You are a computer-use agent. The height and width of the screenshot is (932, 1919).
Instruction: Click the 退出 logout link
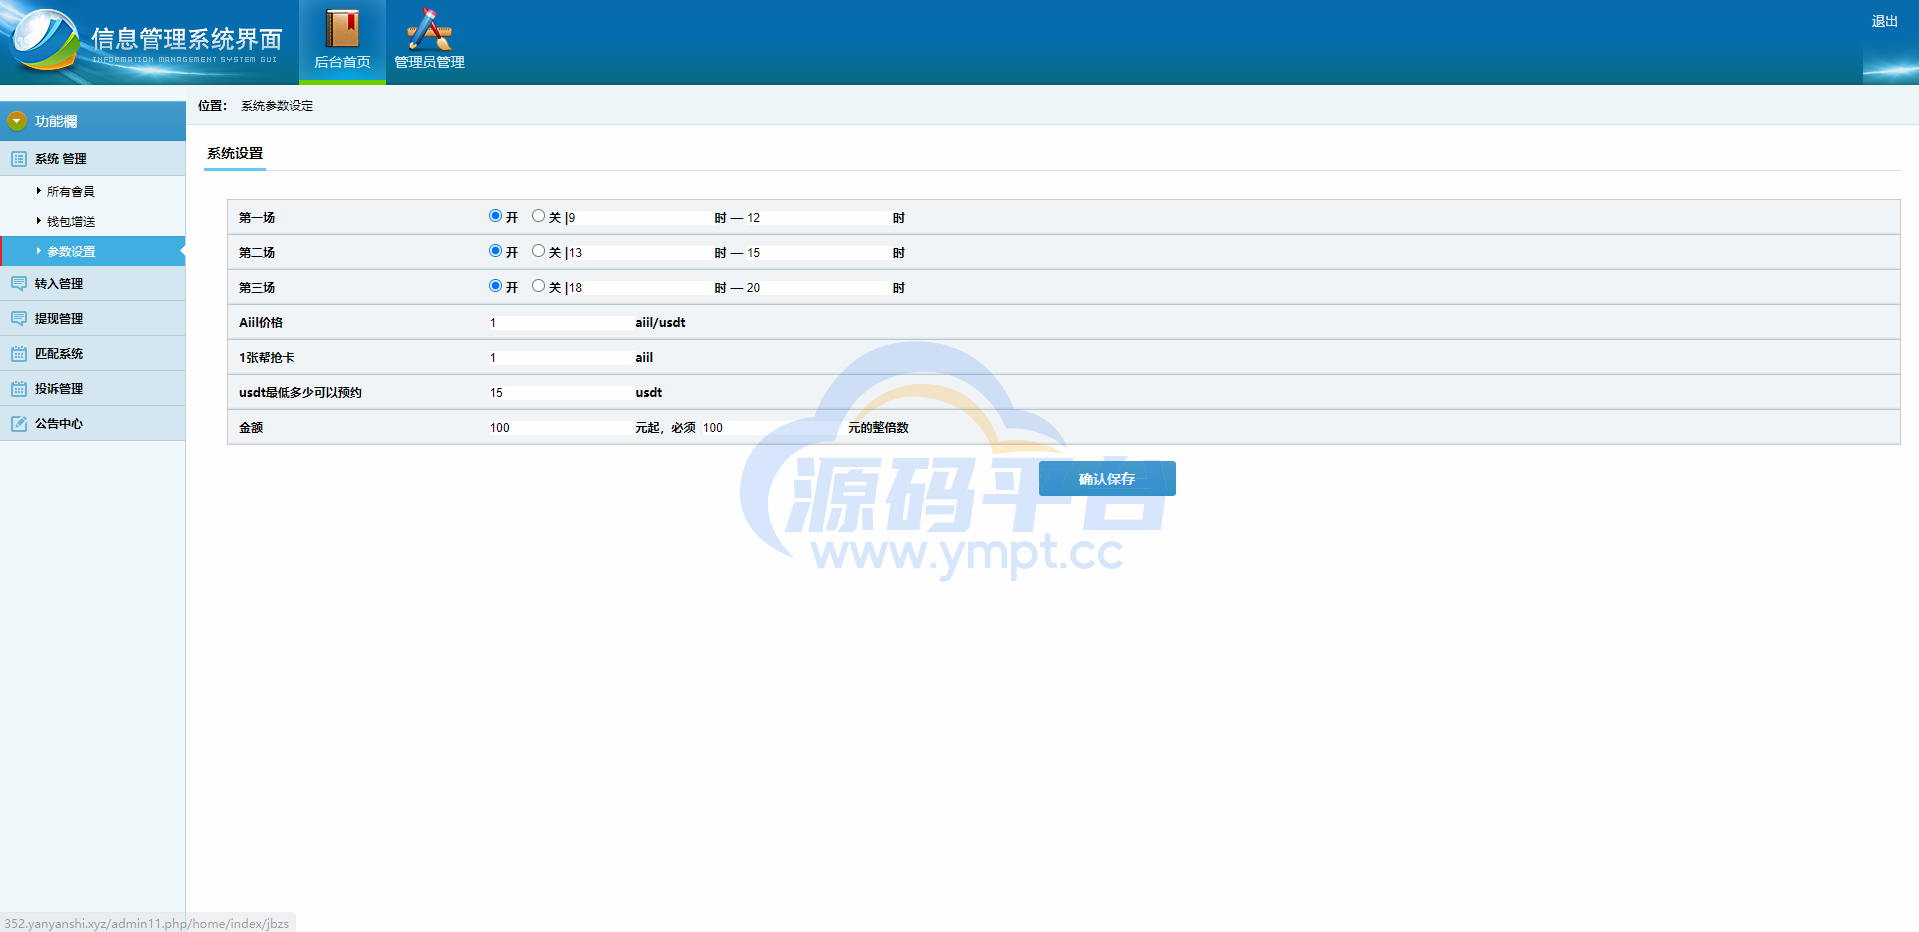click(x=1885, y=21)
